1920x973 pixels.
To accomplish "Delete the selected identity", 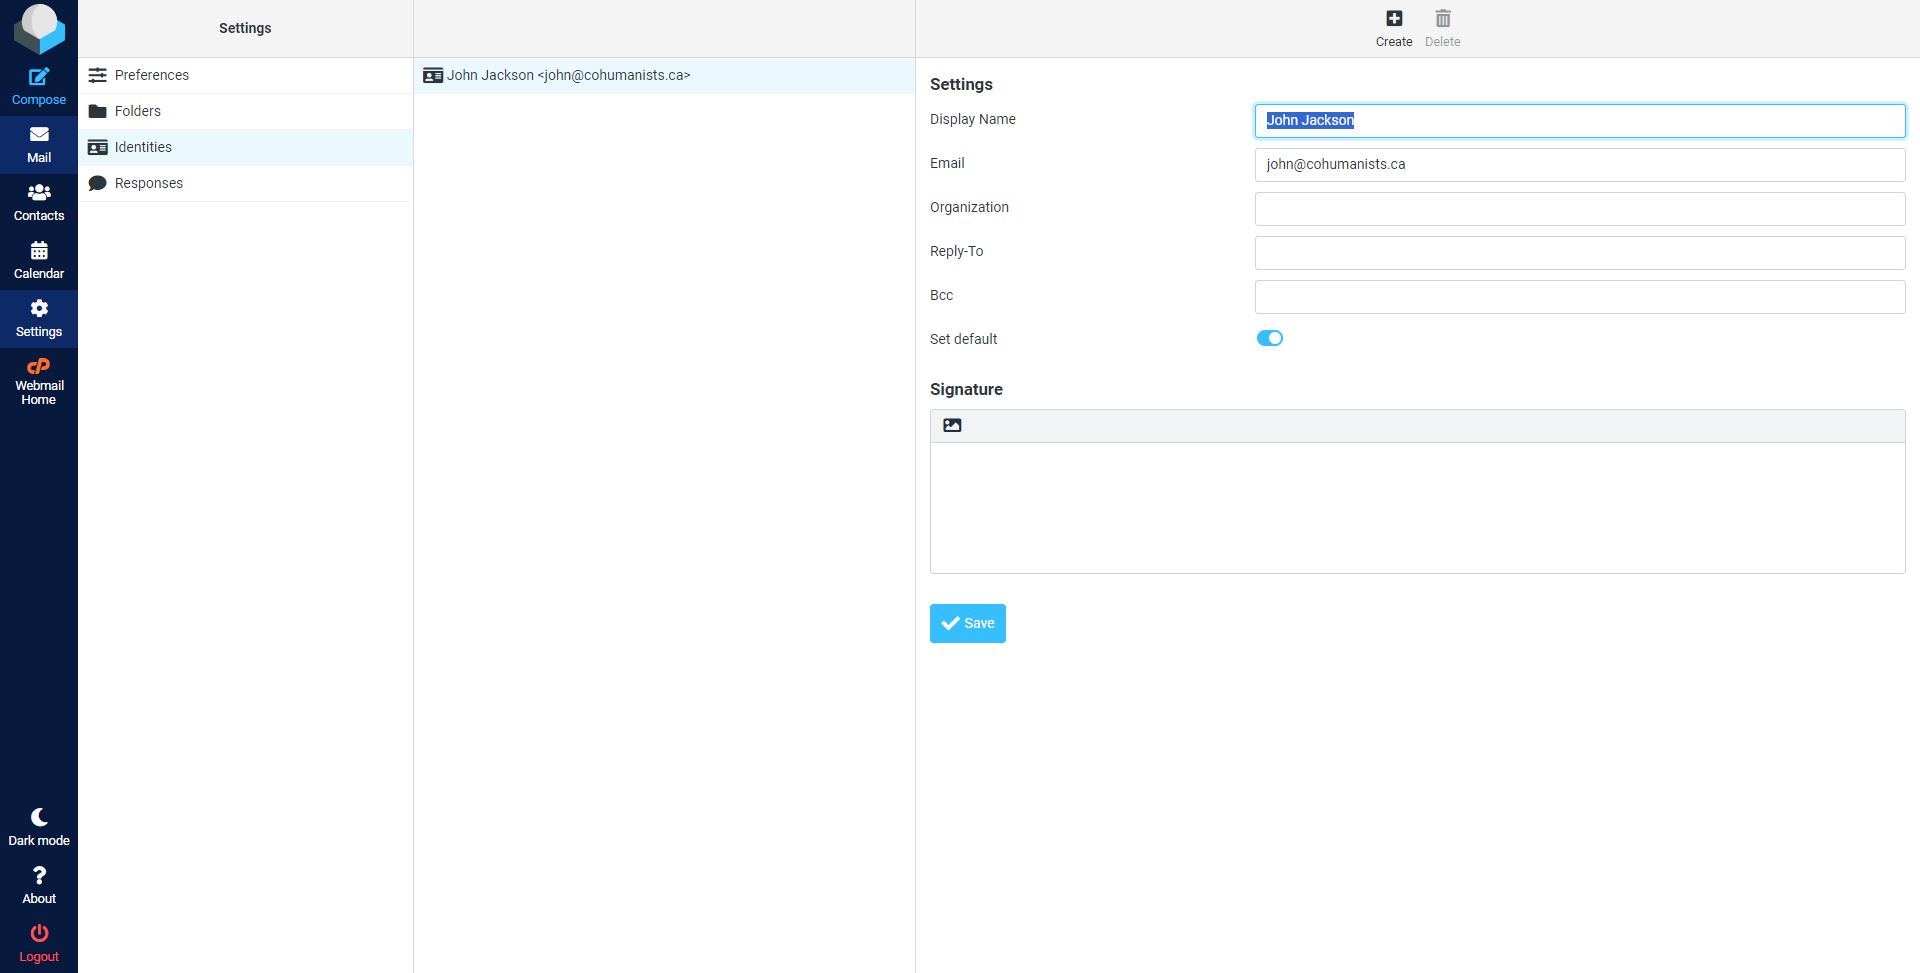I will [1442, 28].
